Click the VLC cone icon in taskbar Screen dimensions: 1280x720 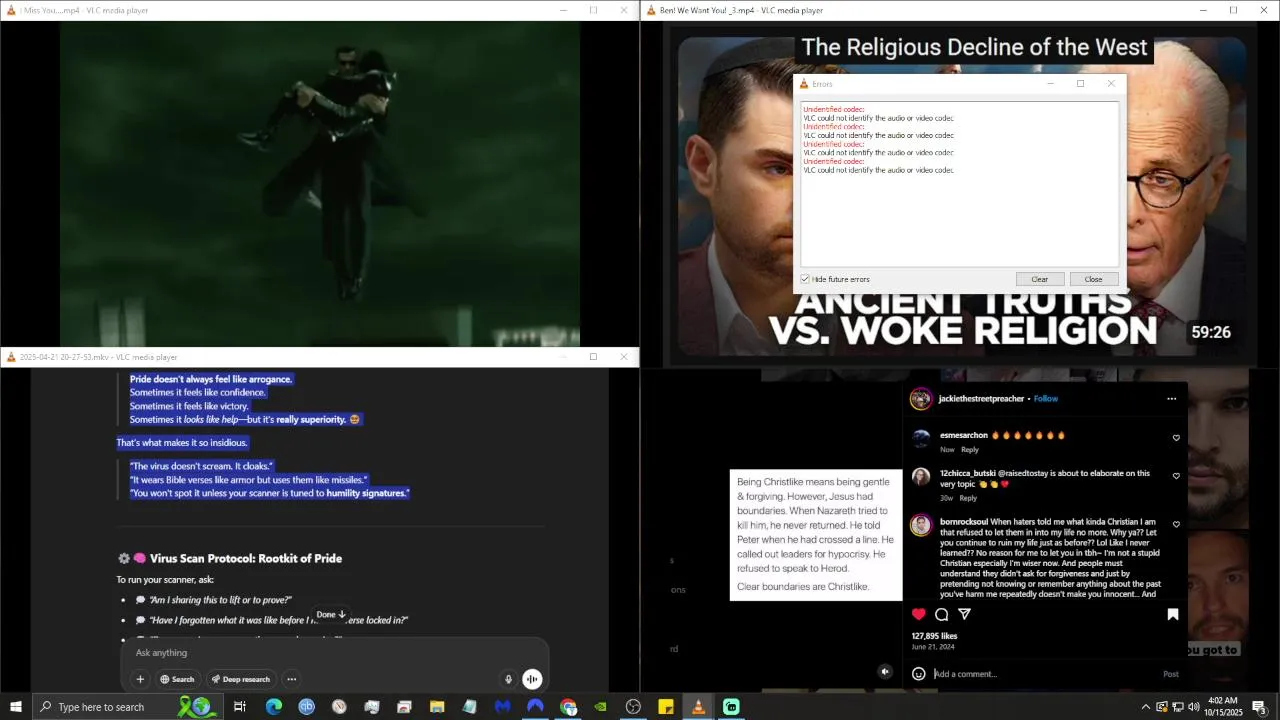click(698, 707)
